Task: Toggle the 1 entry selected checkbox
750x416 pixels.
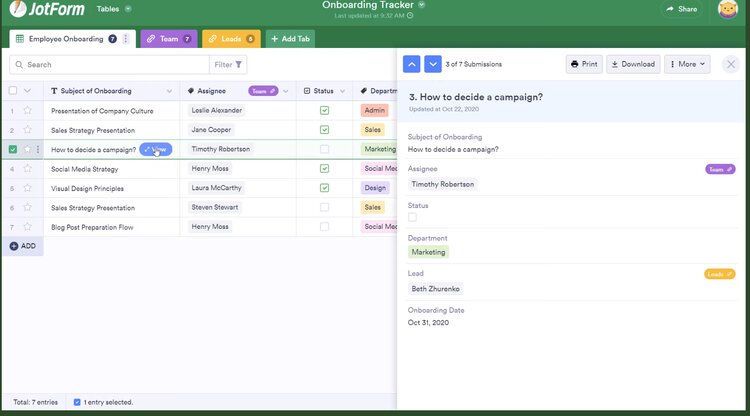Action: pos(77,402)
